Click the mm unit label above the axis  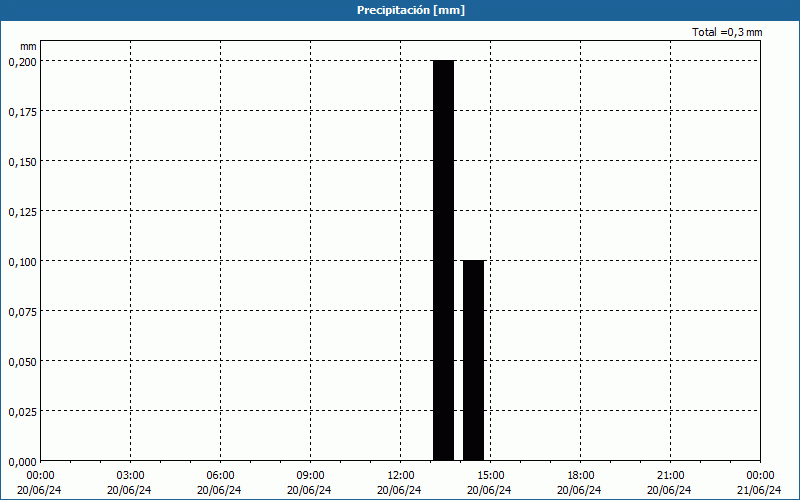point(28,46)
